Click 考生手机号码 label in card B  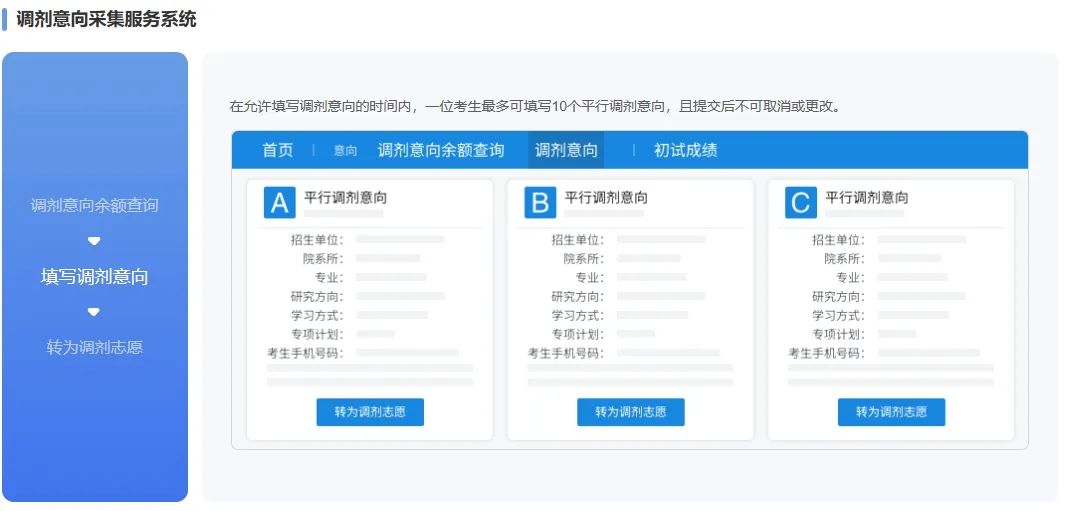pyautogui.click(x=566, y=353)
